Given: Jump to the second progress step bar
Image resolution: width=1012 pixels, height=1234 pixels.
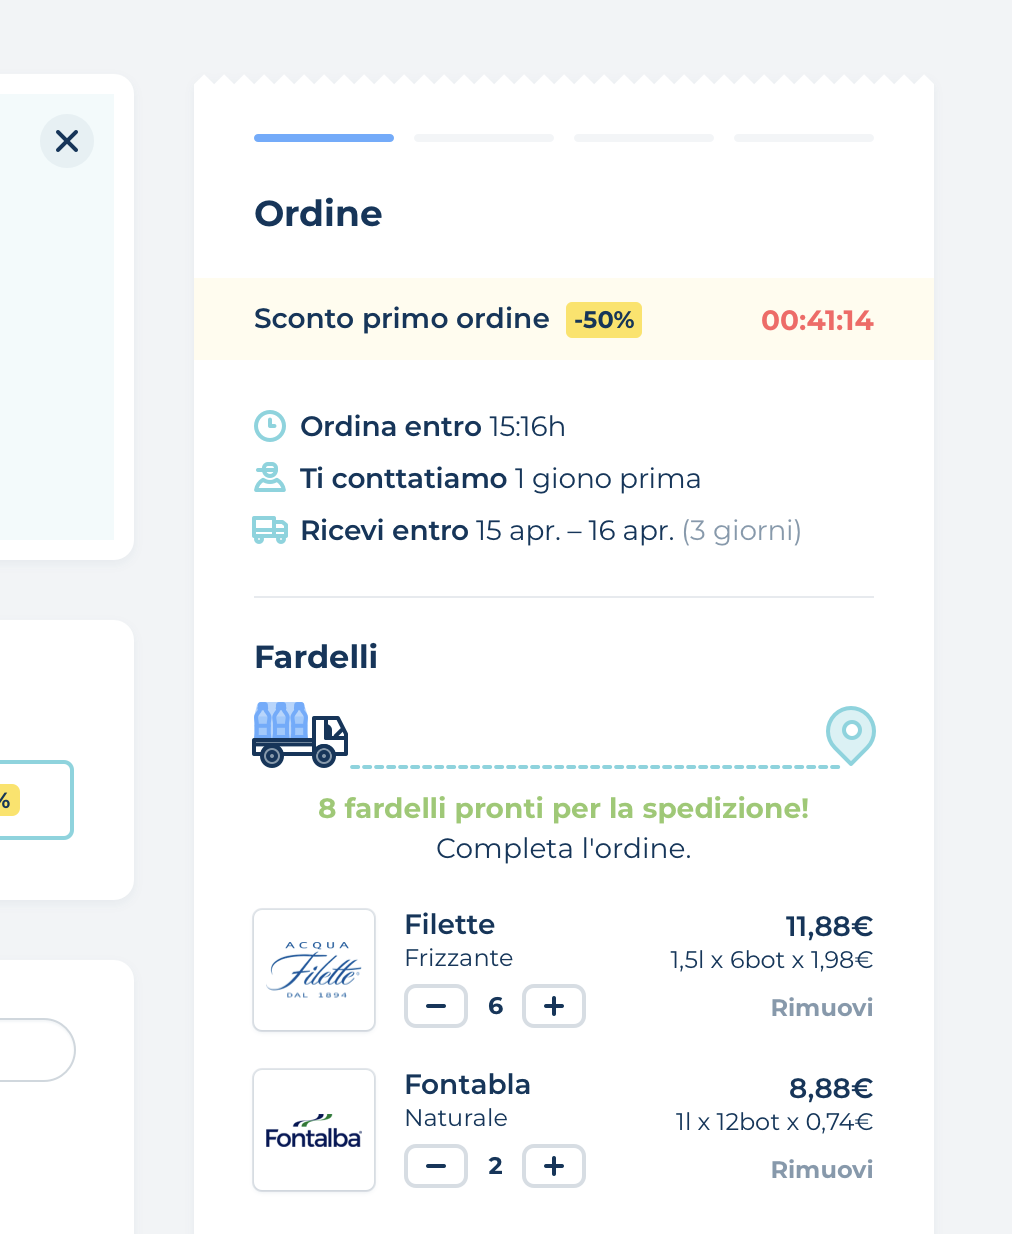Looking at the screenshot, I should coord(484,138).
